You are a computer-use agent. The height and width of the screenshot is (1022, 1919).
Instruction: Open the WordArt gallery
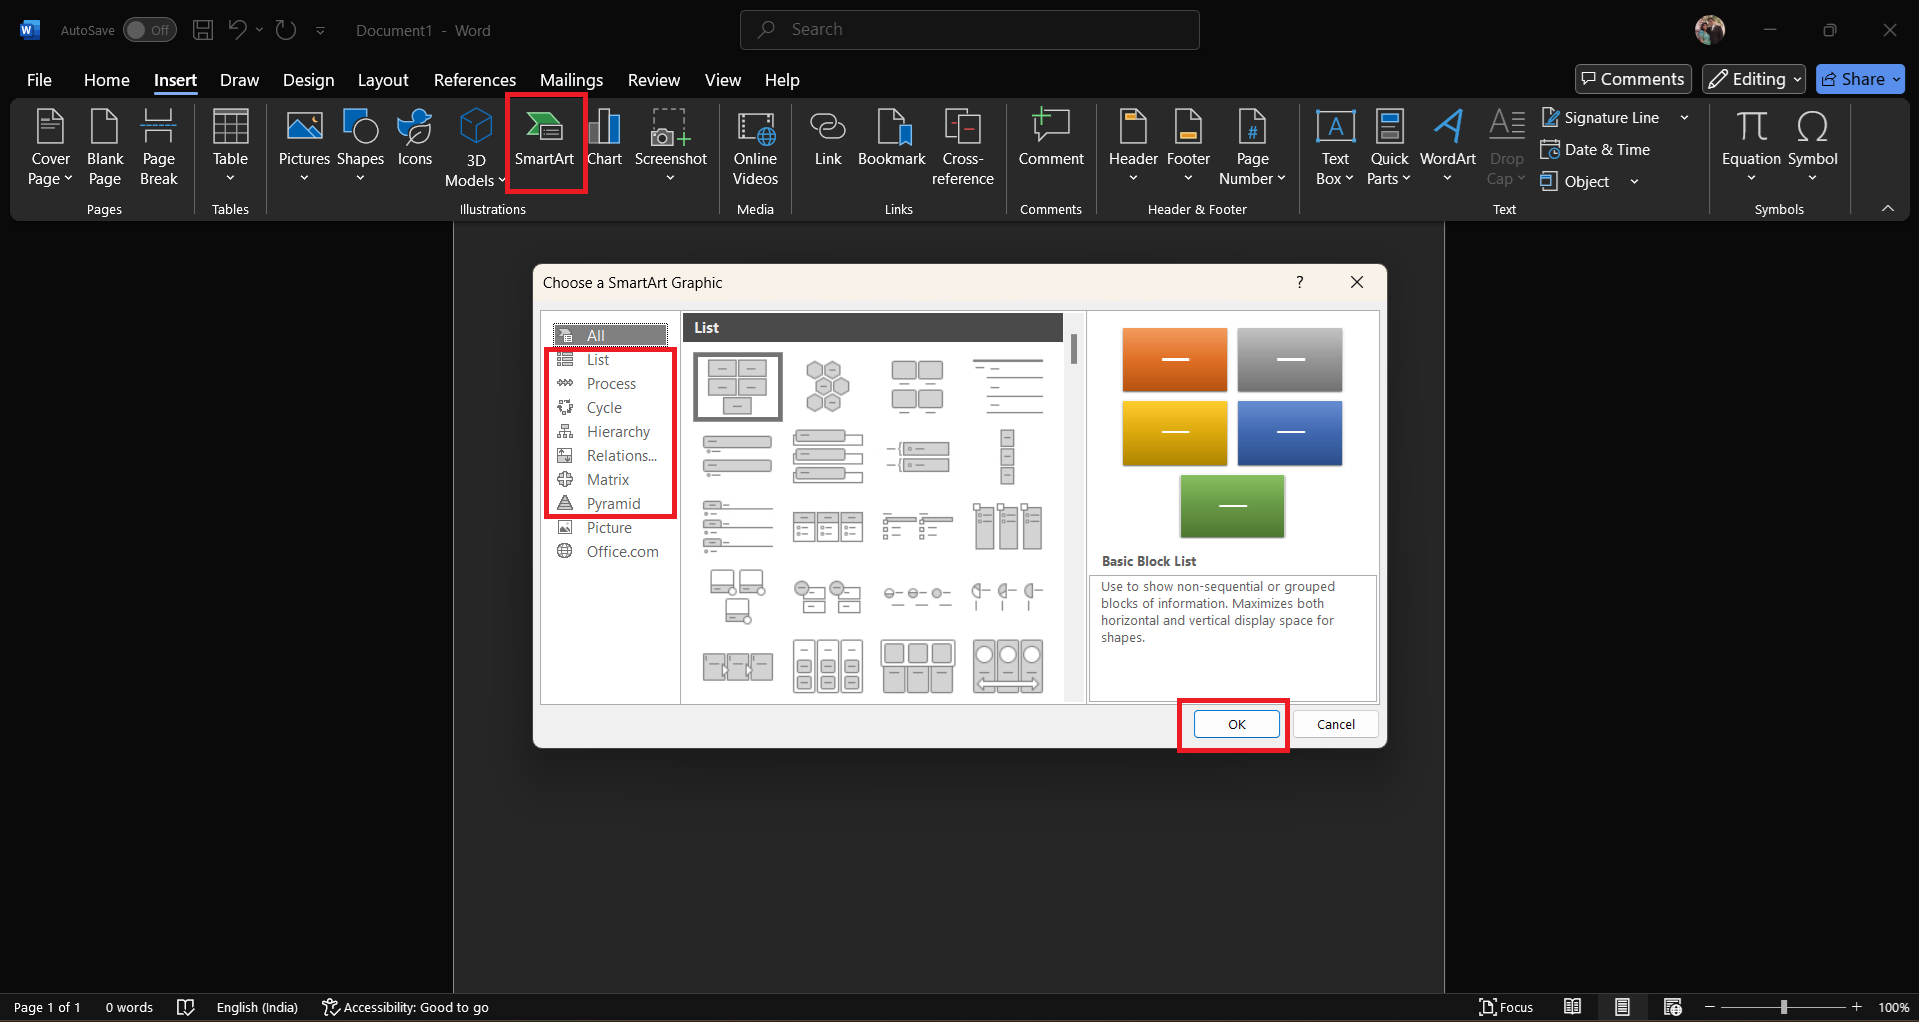(x=1447, y=148)
